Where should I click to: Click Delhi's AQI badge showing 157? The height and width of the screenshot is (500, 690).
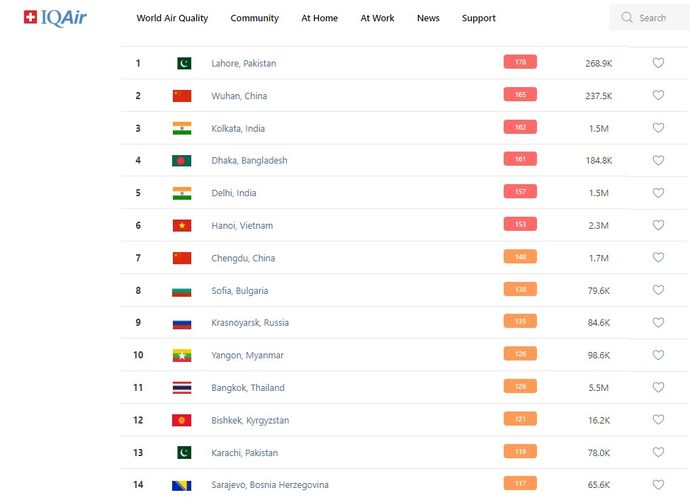point(520,192)
